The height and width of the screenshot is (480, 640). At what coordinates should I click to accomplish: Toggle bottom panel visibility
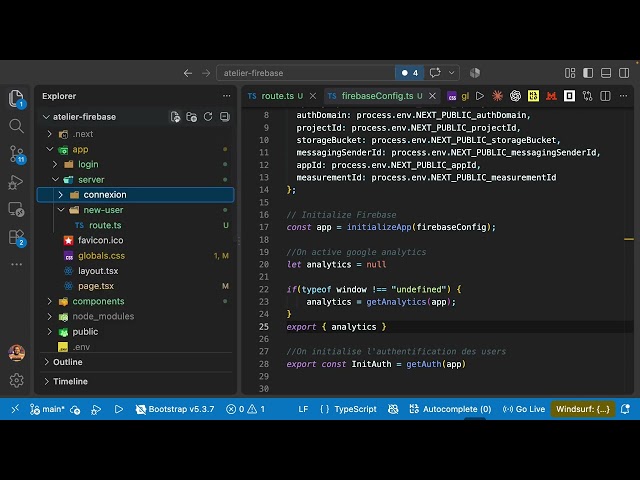point(606,73)
